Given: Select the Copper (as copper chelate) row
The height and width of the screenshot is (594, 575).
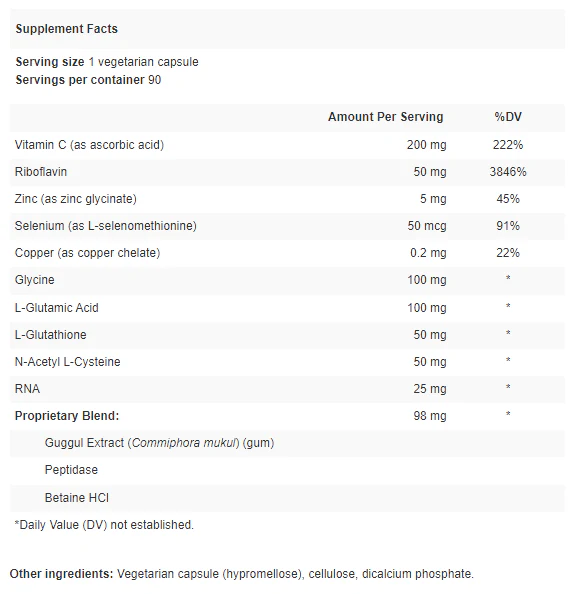Looking at the screenshot, I should pyautogui.click(x=287, y=253).
